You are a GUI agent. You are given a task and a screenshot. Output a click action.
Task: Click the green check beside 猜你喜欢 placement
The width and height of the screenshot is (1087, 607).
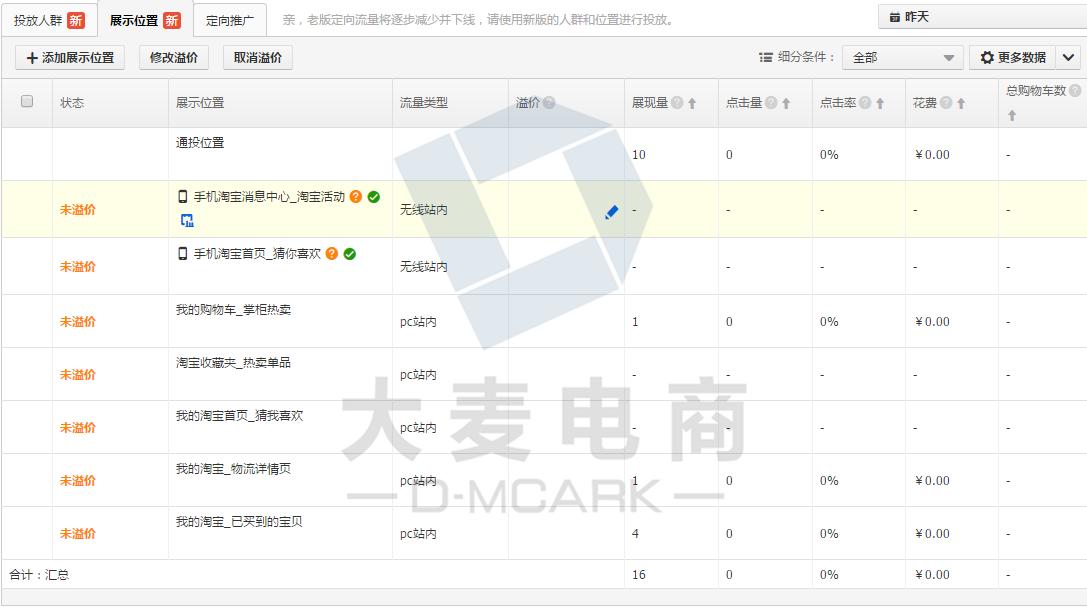coord(349,252)
